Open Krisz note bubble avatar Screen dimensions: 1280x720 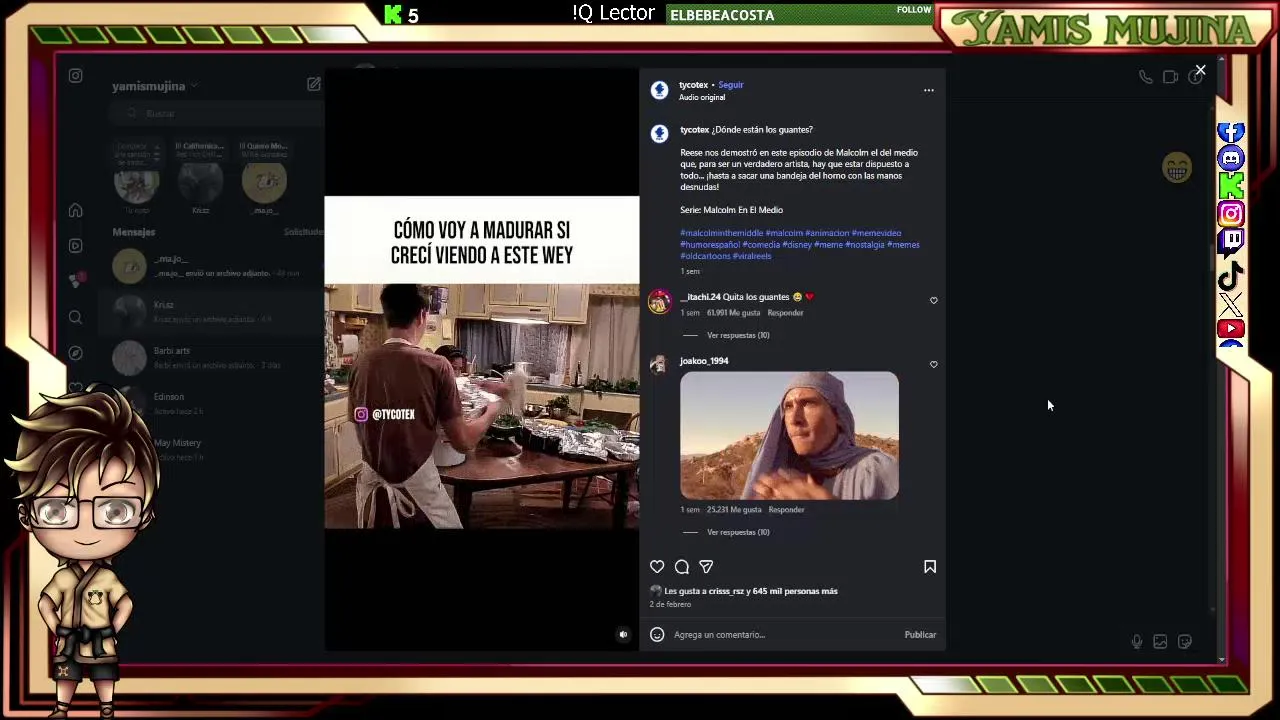tap(200, 181)
